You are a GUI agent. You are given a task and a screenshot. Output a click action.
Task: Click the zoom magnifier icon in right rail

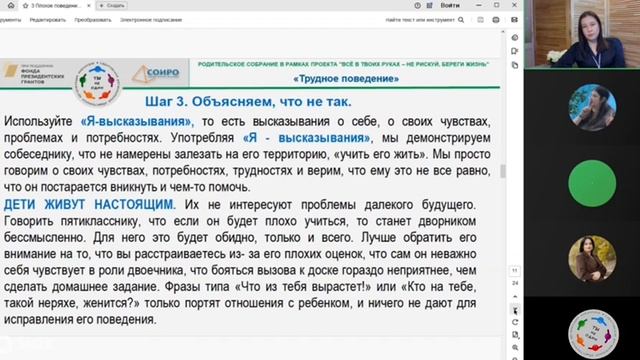pos(515,347)
